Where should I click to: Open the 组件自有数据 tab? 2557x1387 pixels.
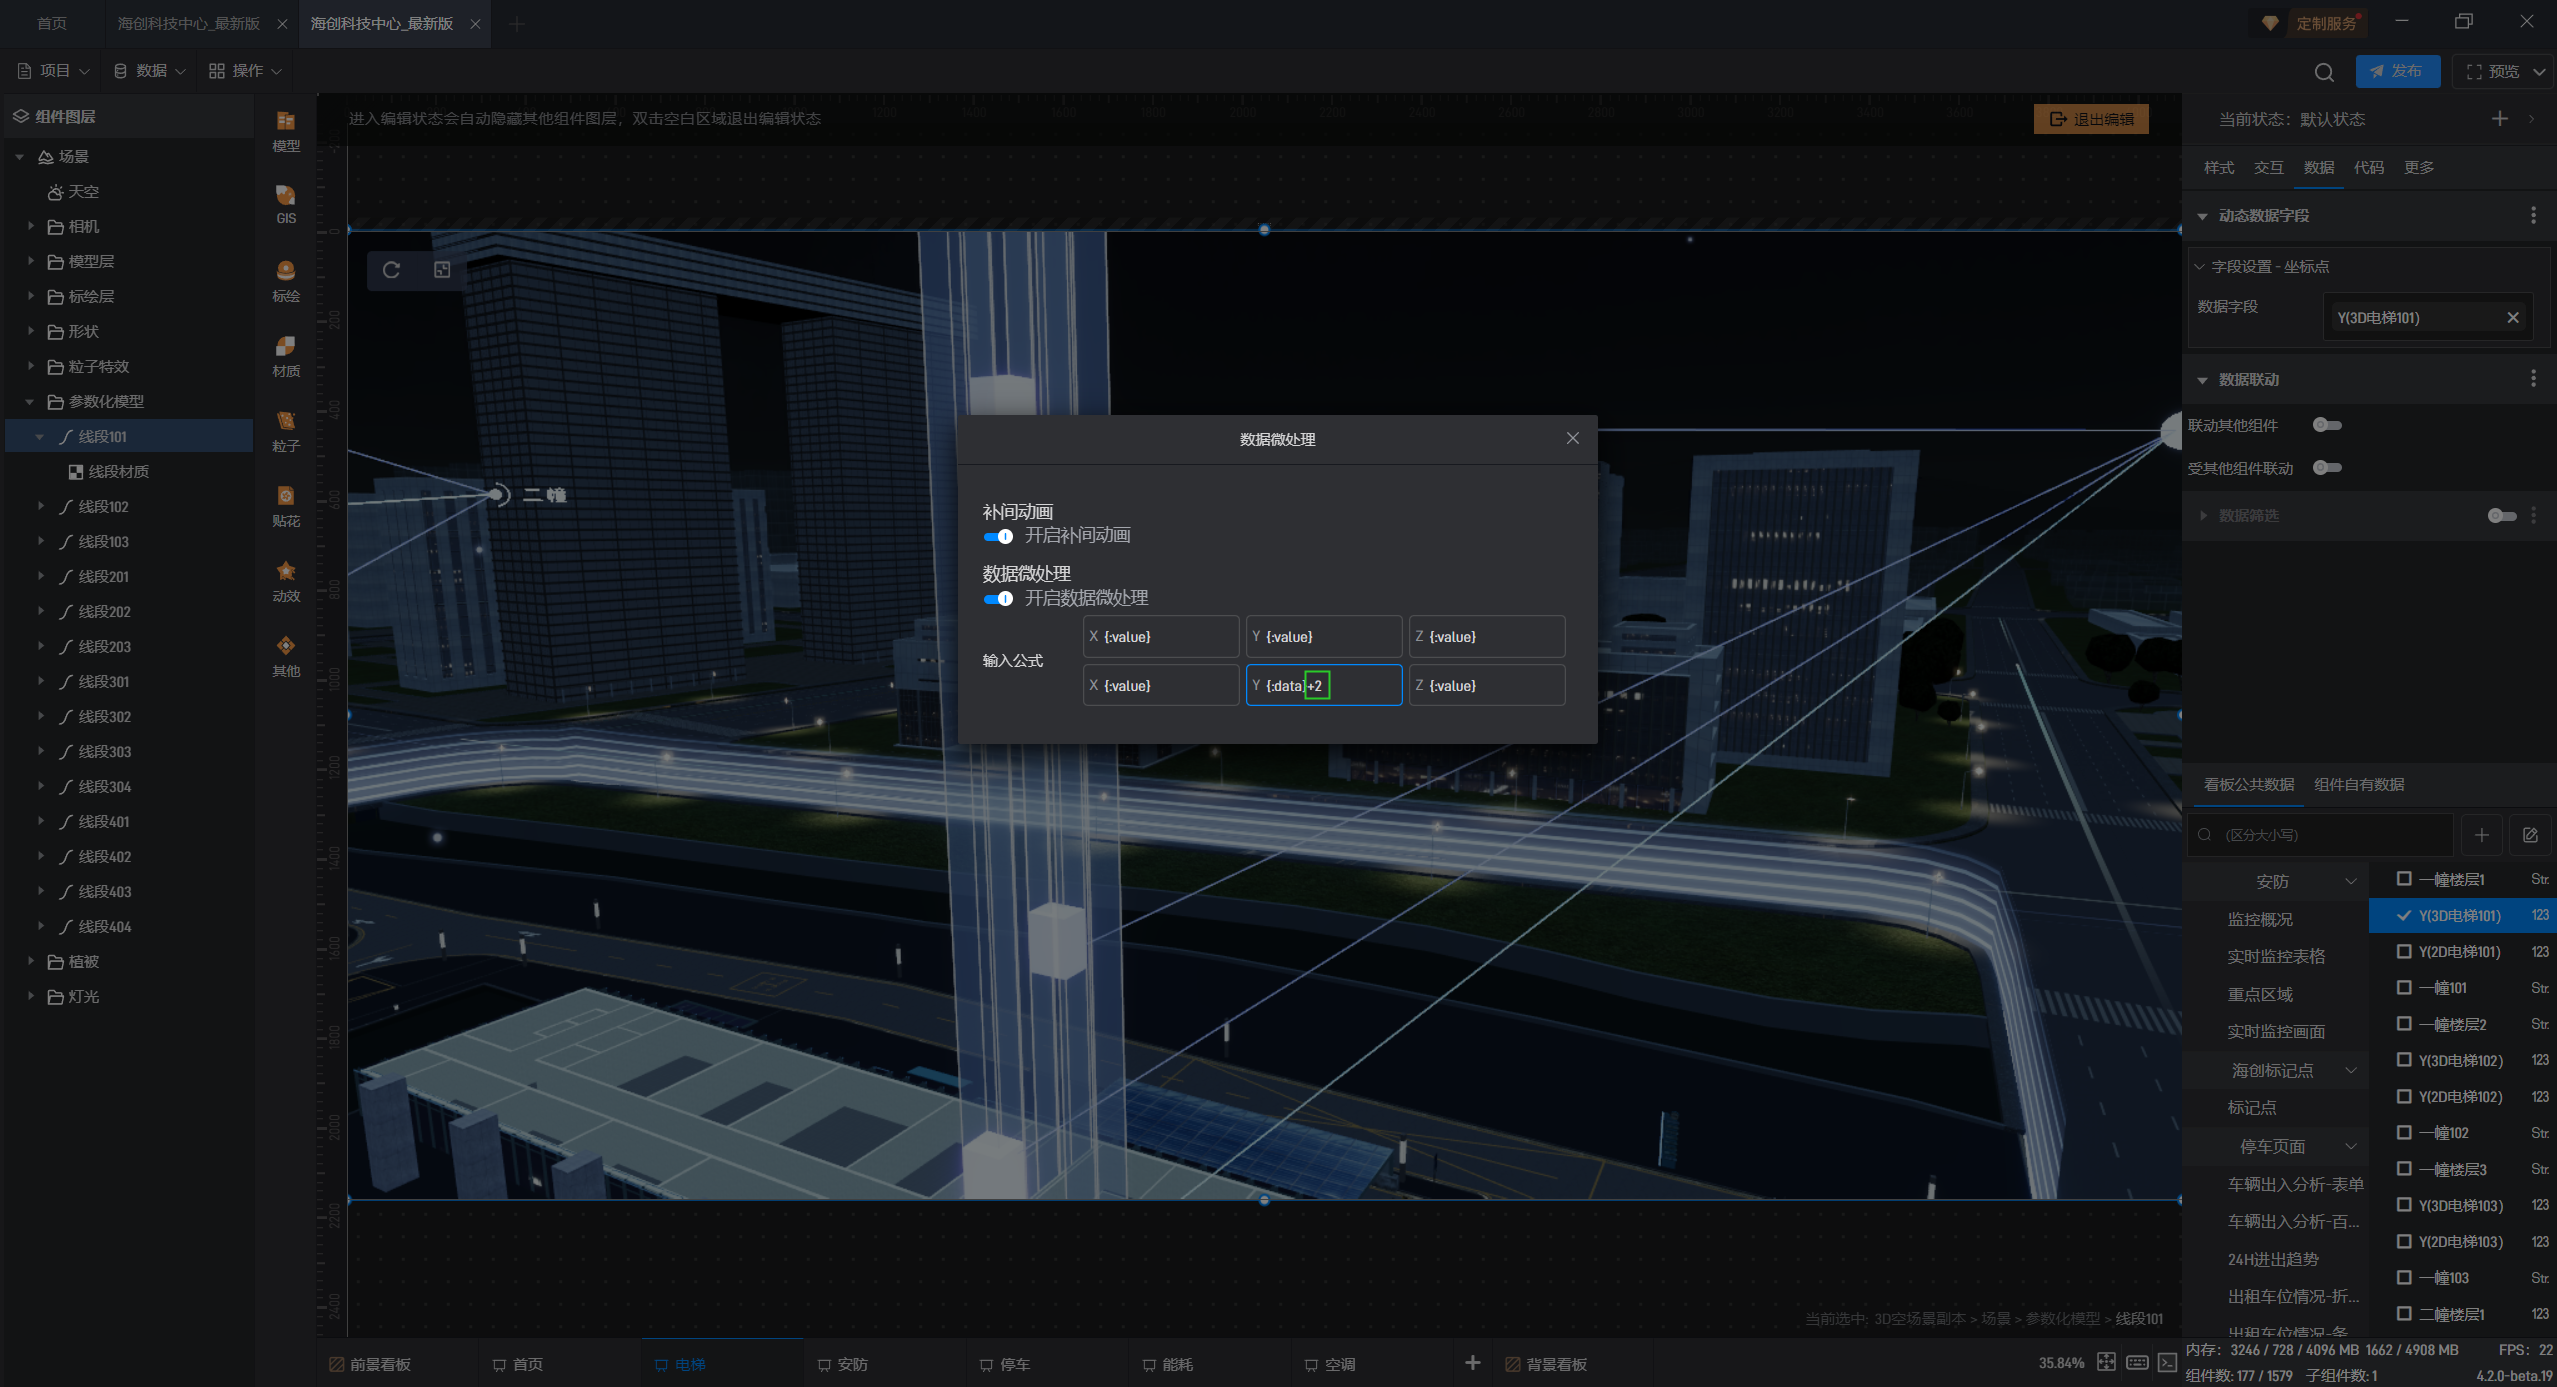2358,784
